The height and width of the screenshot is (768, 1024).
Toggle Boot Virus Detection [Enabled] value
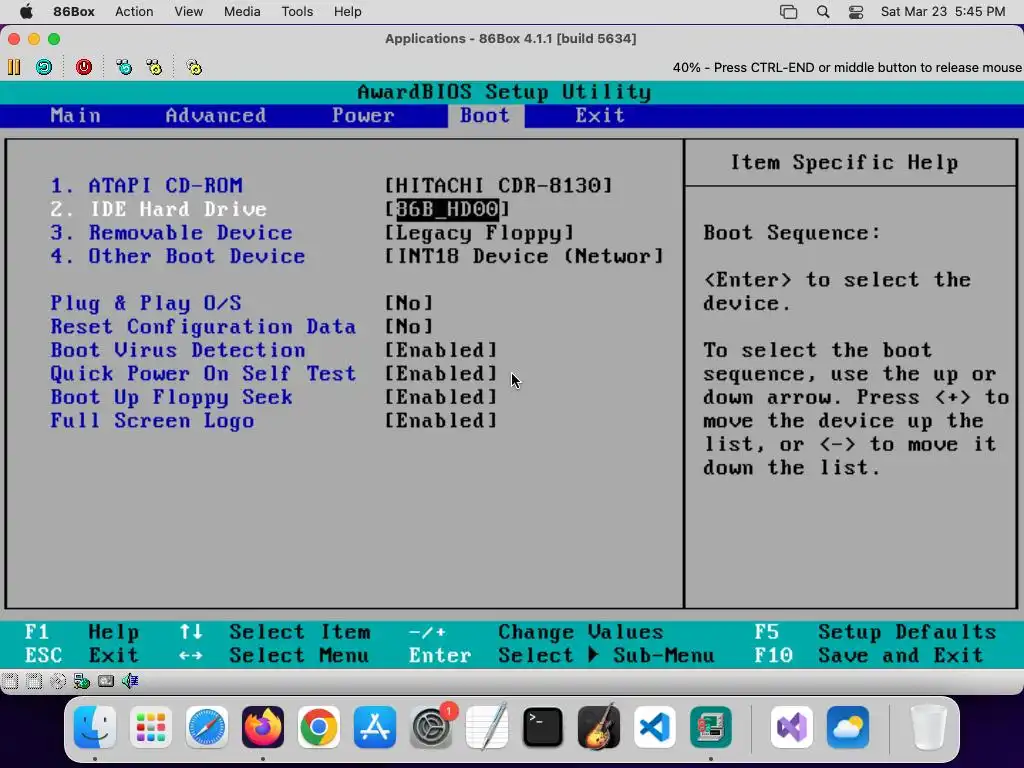click(441, 350)
